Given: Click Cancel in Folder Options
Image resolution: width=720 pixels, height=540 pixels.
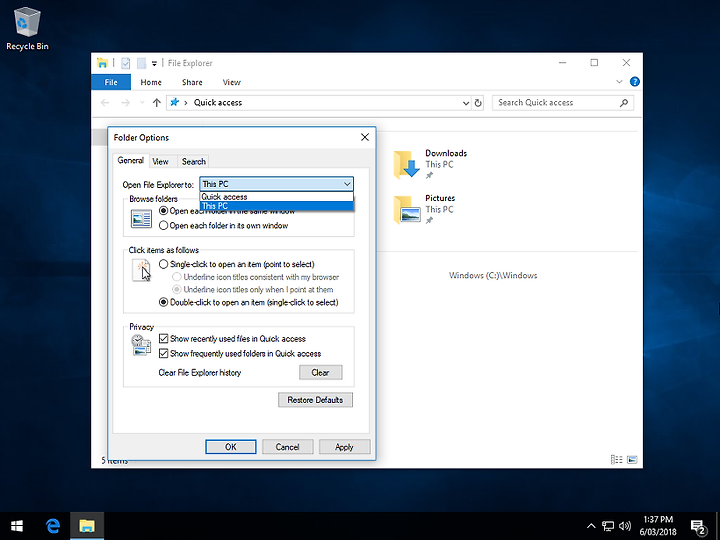Looking at the screenshot, I should 287,447.
